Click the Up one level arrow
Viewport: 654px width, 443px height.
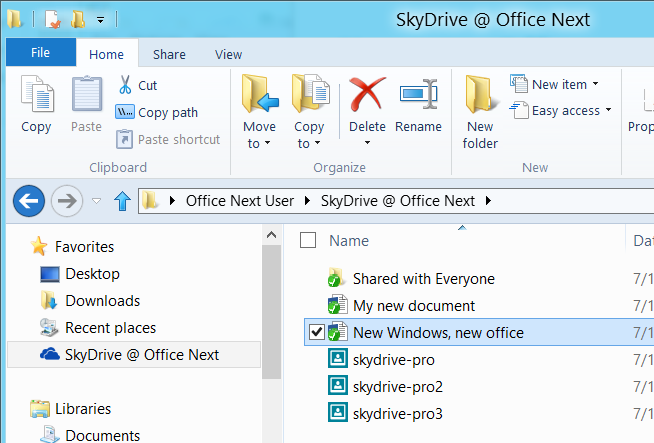tap(122, 201)
